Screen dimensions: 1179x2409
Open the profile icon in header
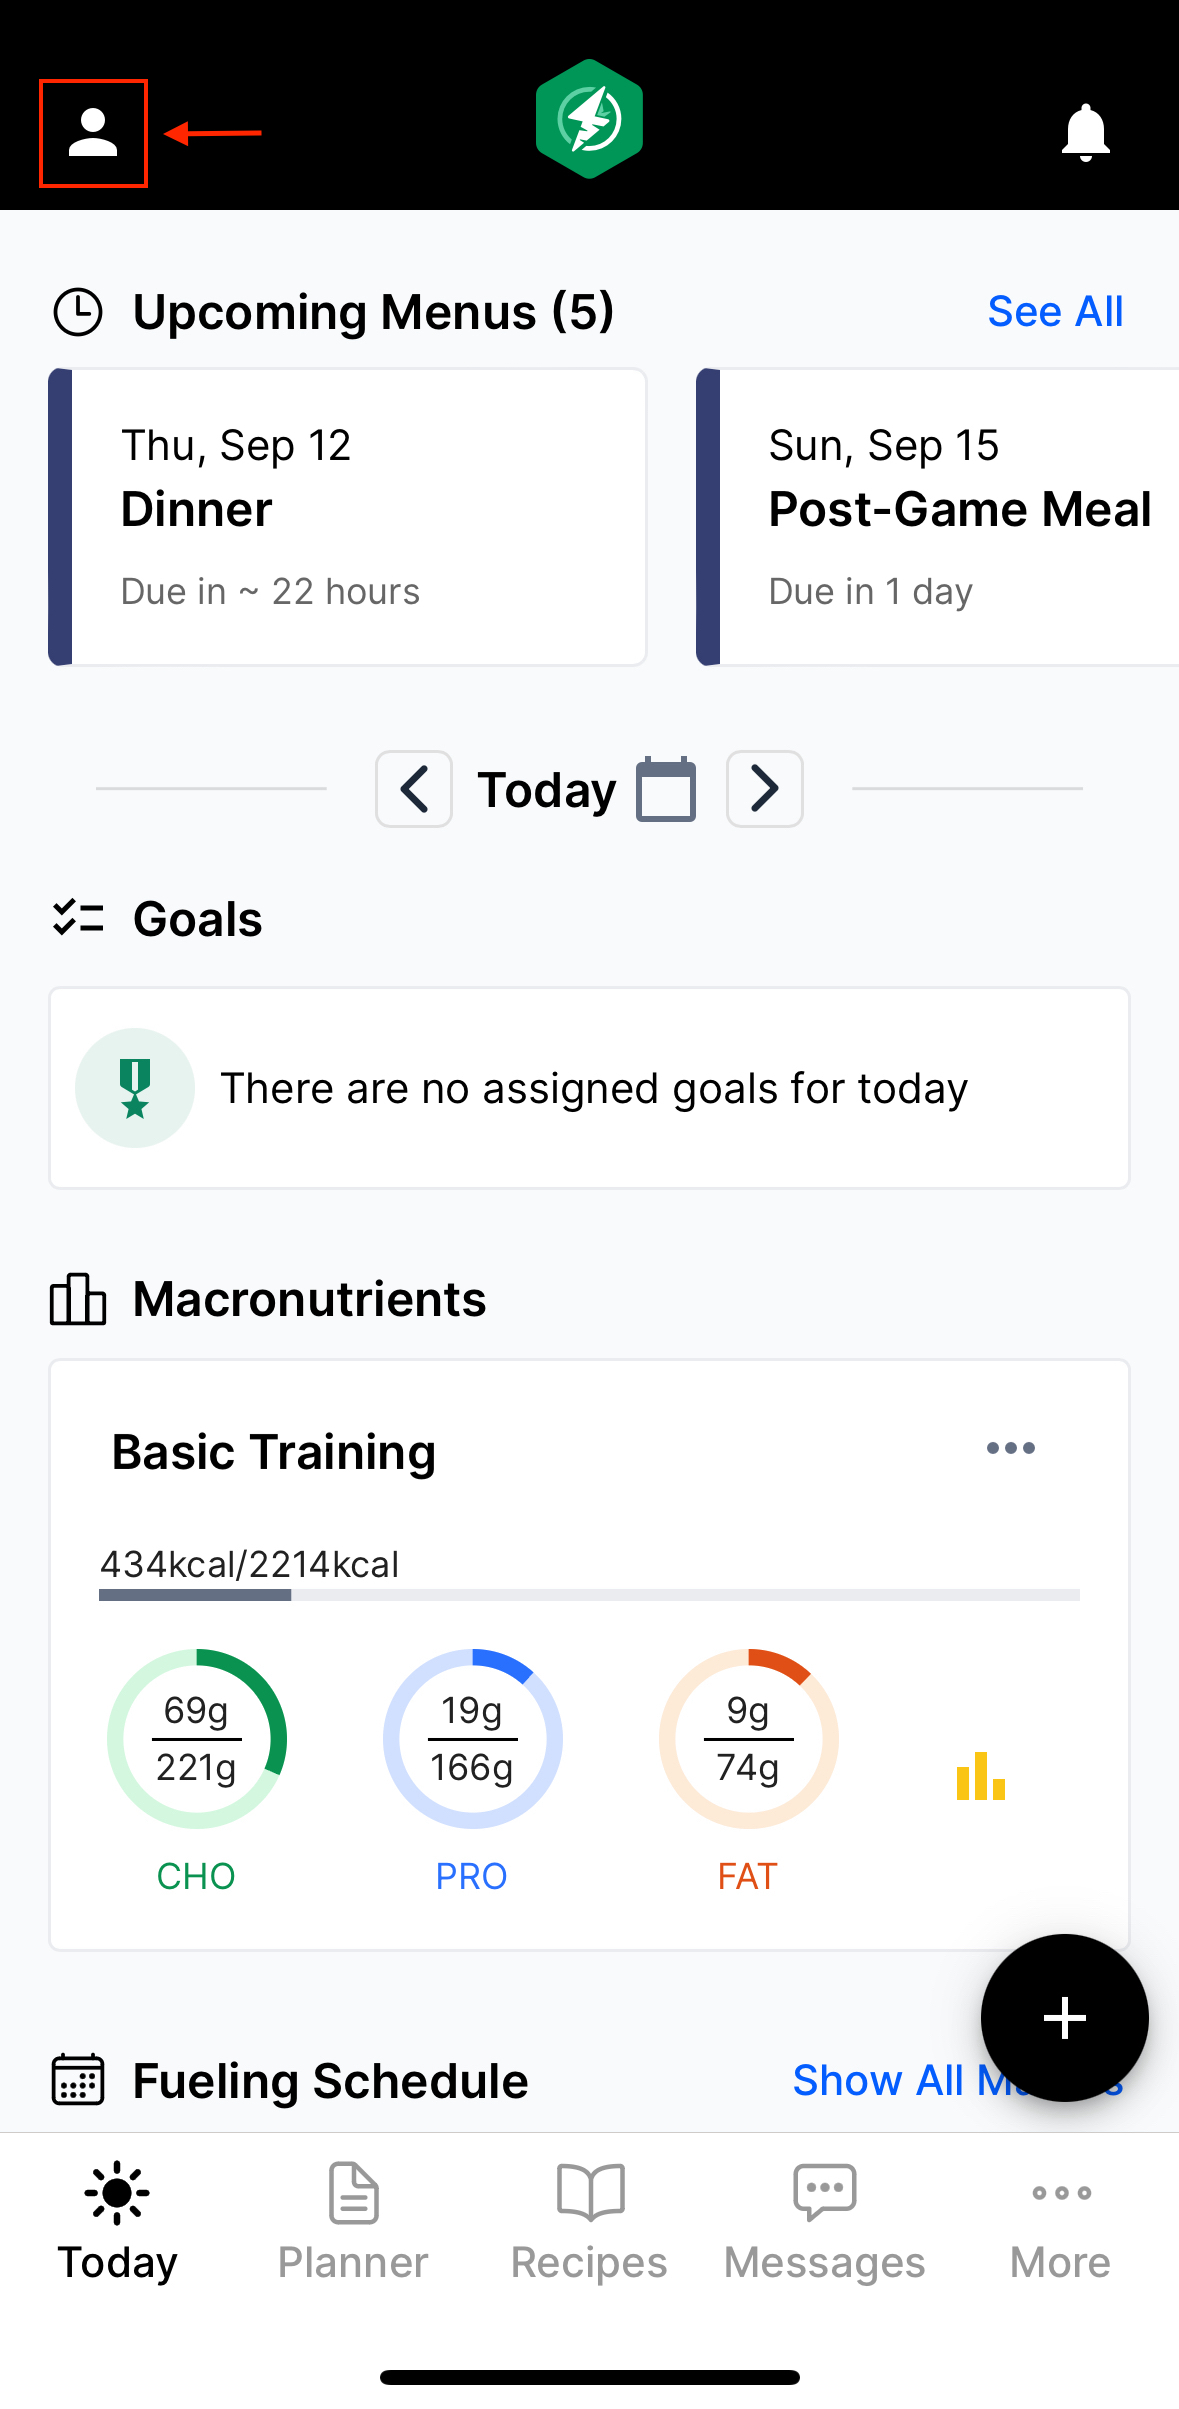[x=93, y=133]
